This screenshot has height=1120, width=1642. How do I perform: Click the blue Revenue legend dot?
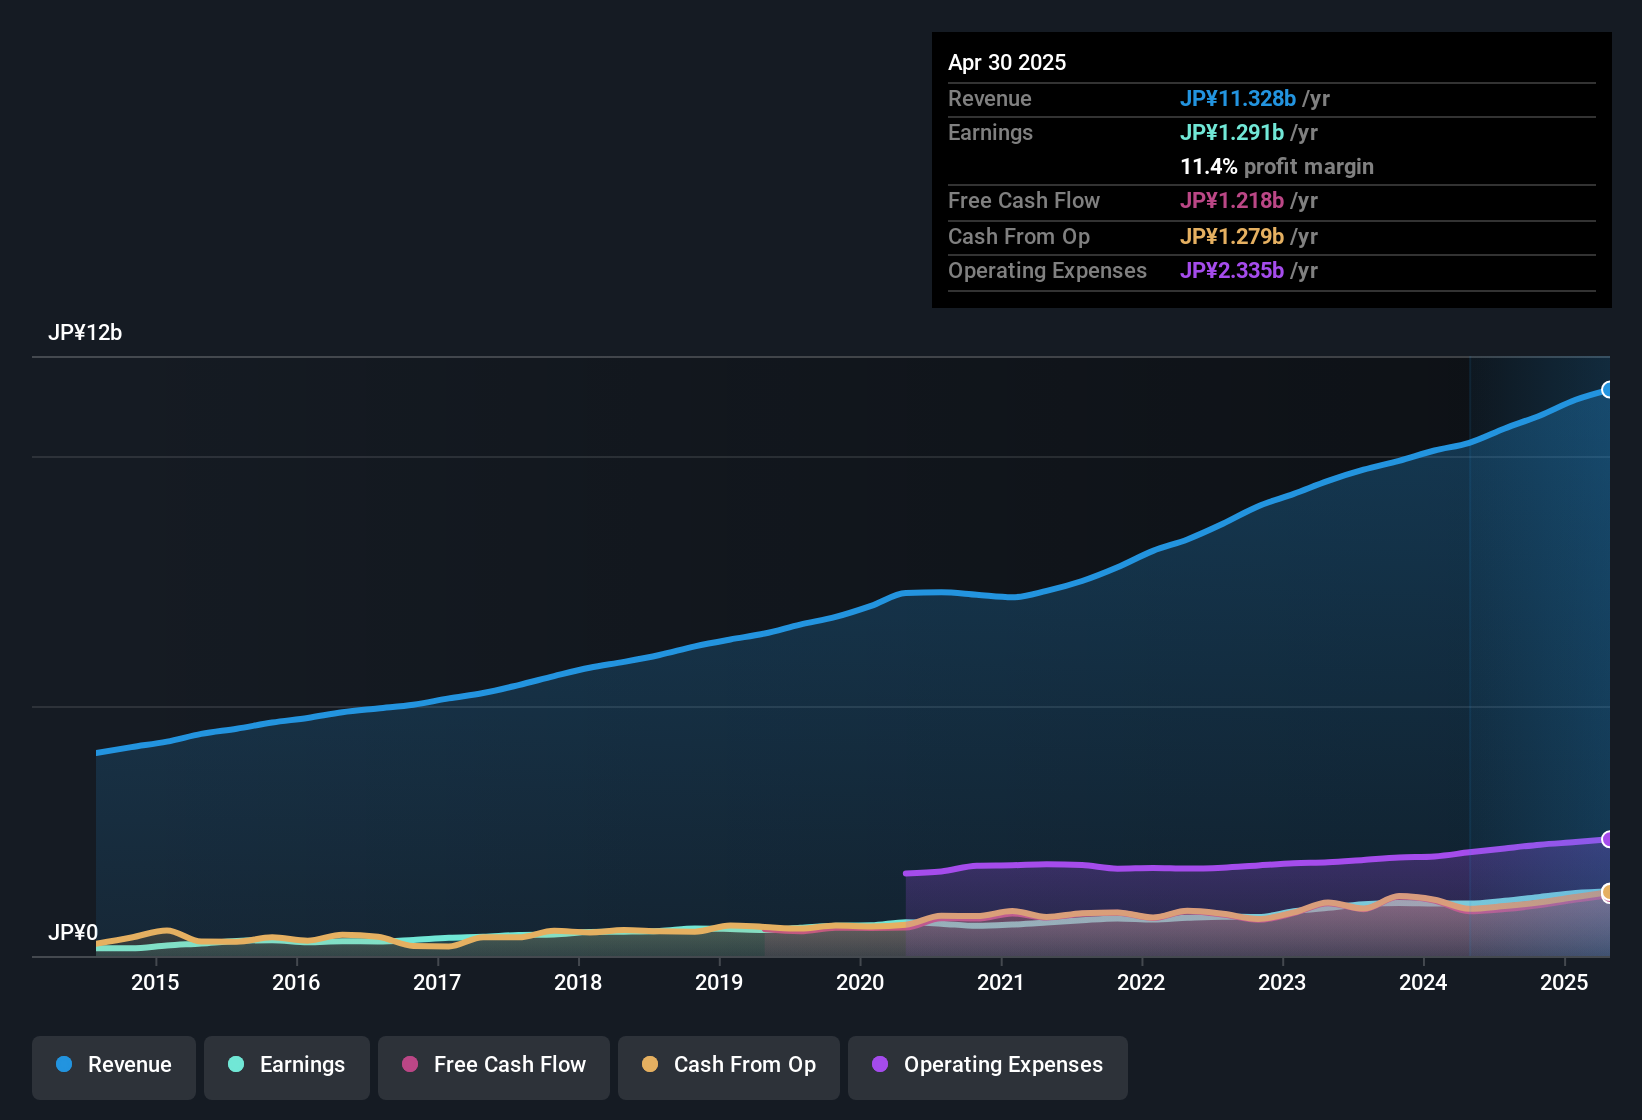(64, 1065)
